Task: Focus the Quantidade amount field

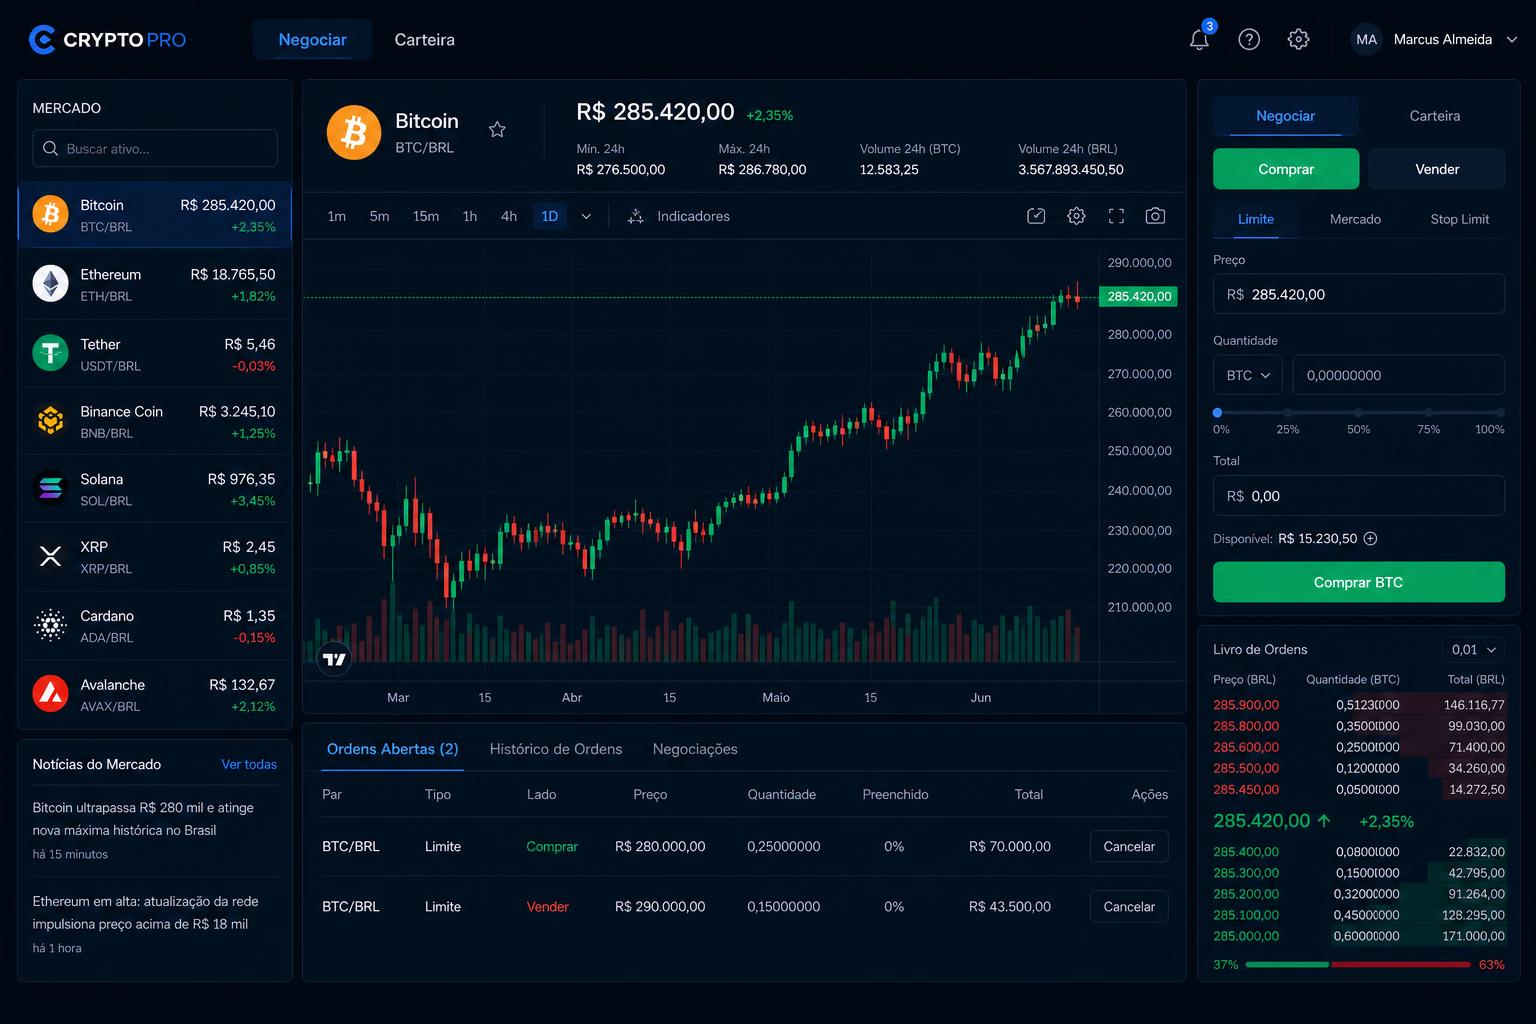Action: (1398, 375)
